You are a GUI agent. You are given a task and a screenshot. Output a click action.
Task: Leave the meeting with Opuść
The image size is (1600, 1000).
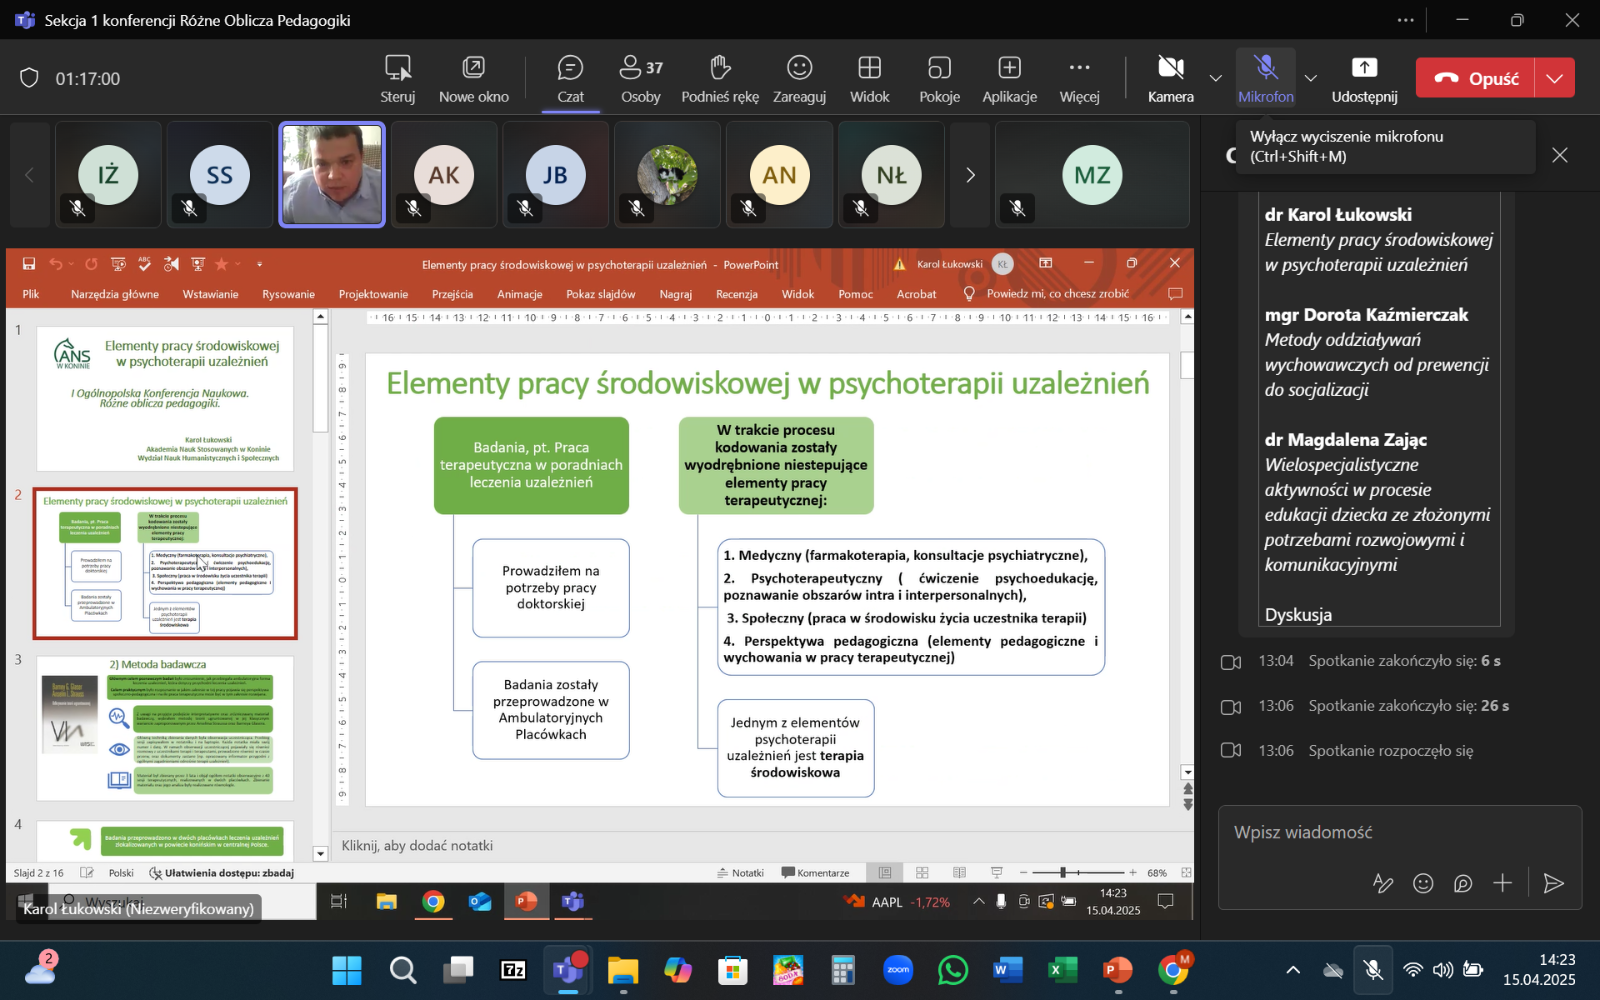[1476, 78]
